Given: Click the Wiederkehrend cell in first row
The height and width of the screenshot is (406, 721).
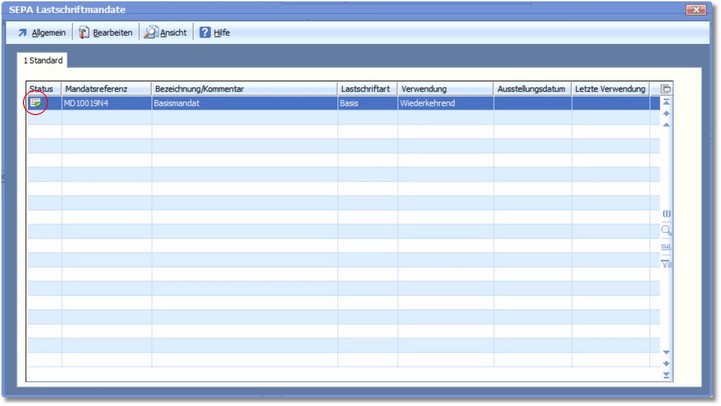Looking at the screenshot, I should click(445, 103).
